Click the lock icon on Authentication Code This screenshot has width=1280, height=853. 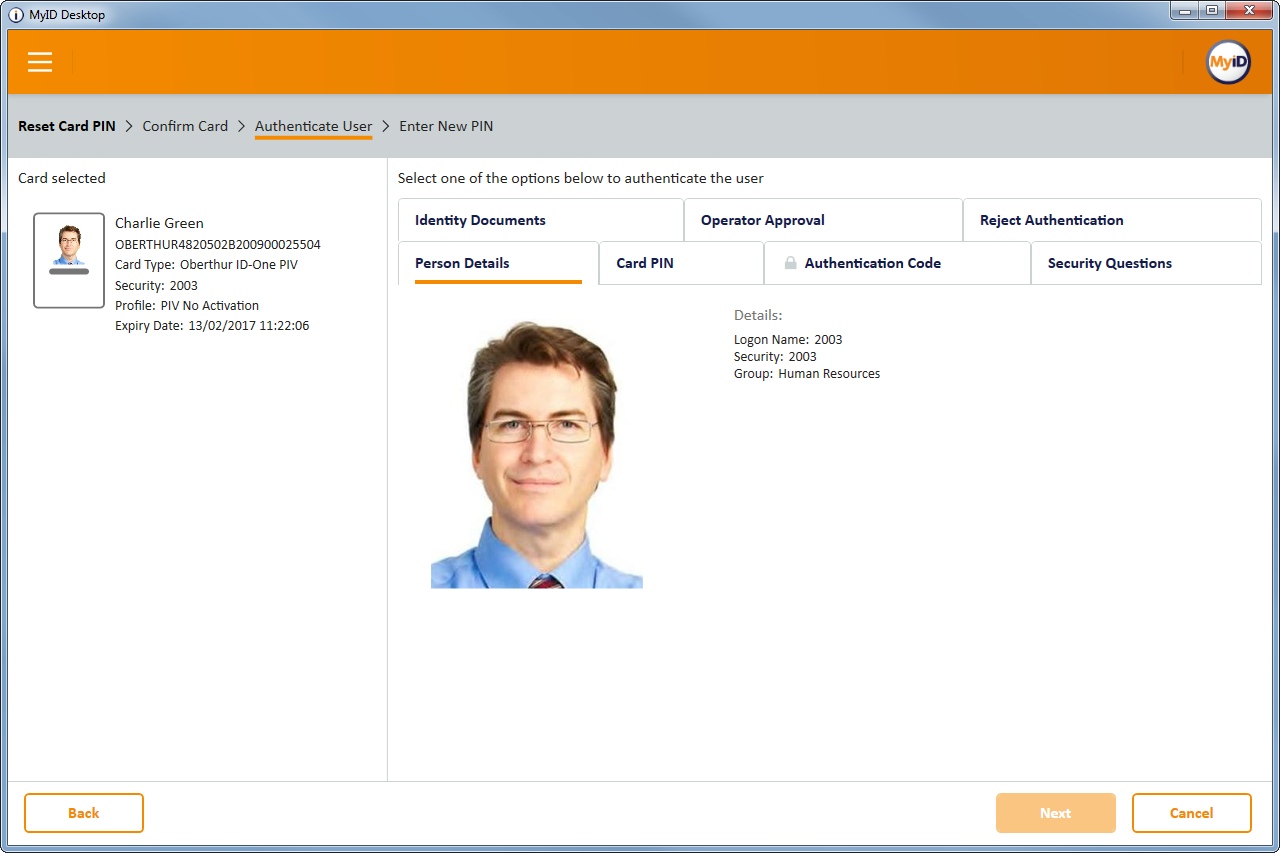790,263
